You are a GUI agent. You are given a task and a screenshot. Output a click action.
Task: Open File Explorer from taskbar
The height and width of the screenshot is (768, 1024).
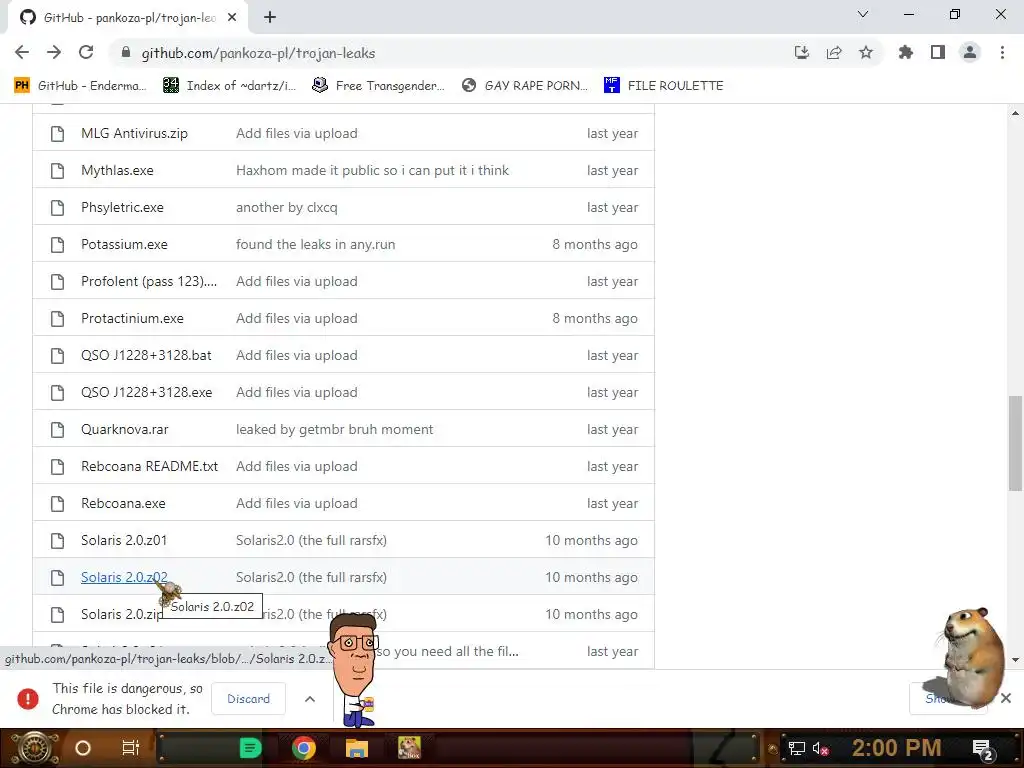[x=357, y=748]
